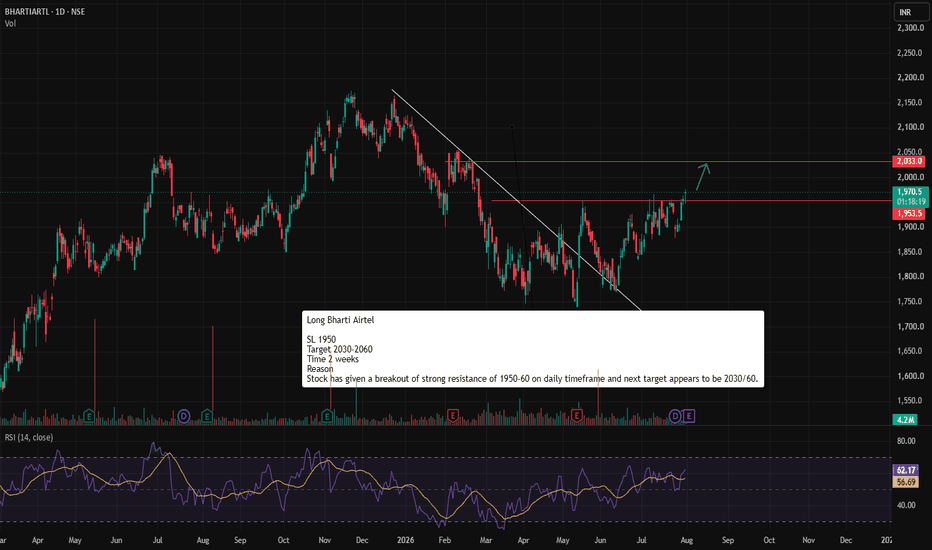Select the green upward arrow drawing
932x550 pixels.
click(703, 177)
